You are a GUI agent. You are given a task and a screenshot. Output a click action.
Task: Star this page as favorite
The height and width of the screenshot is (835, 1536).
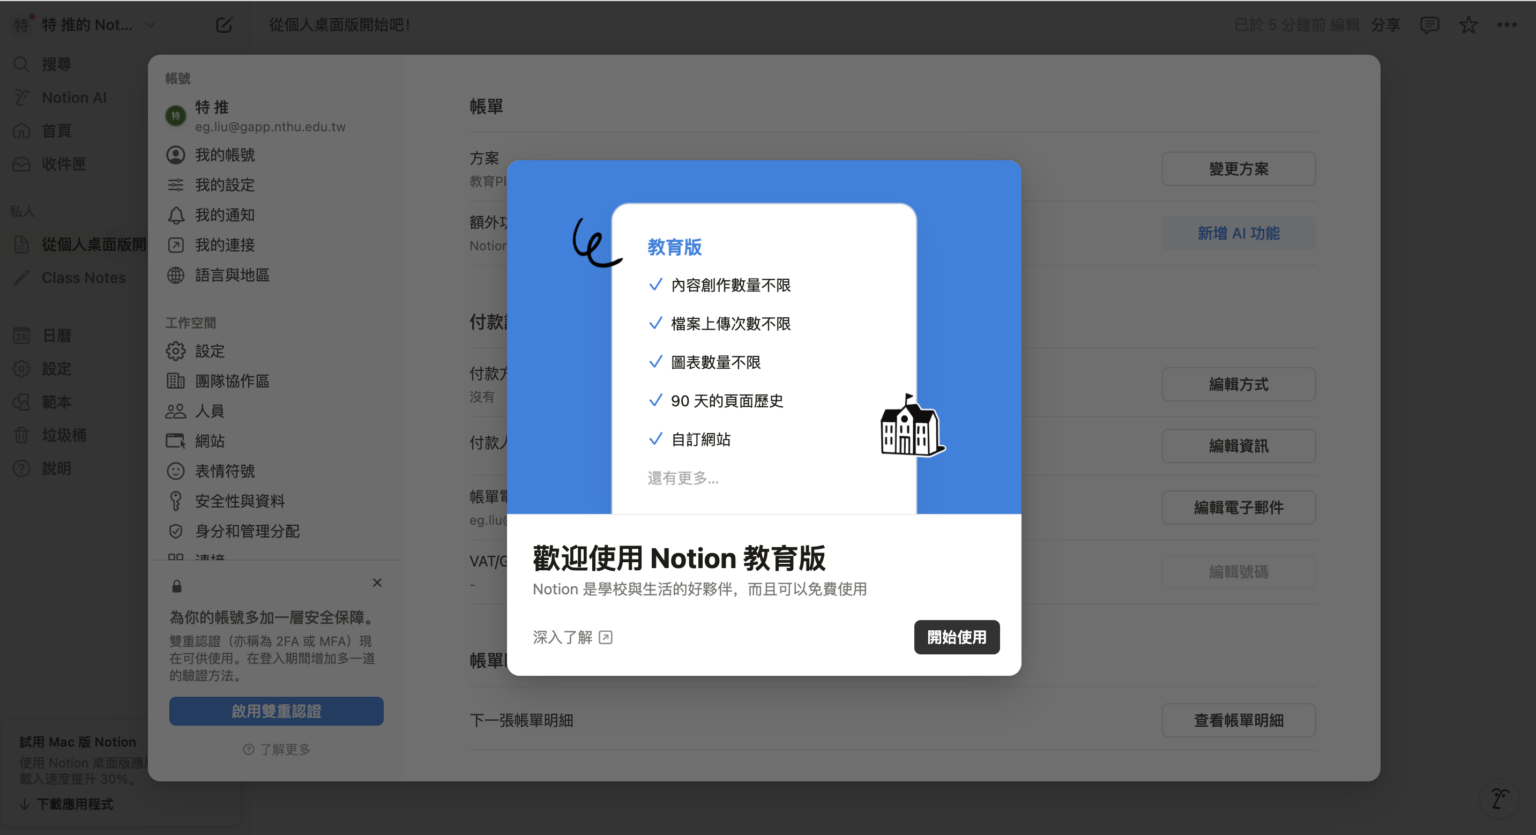coord(1468,25)
